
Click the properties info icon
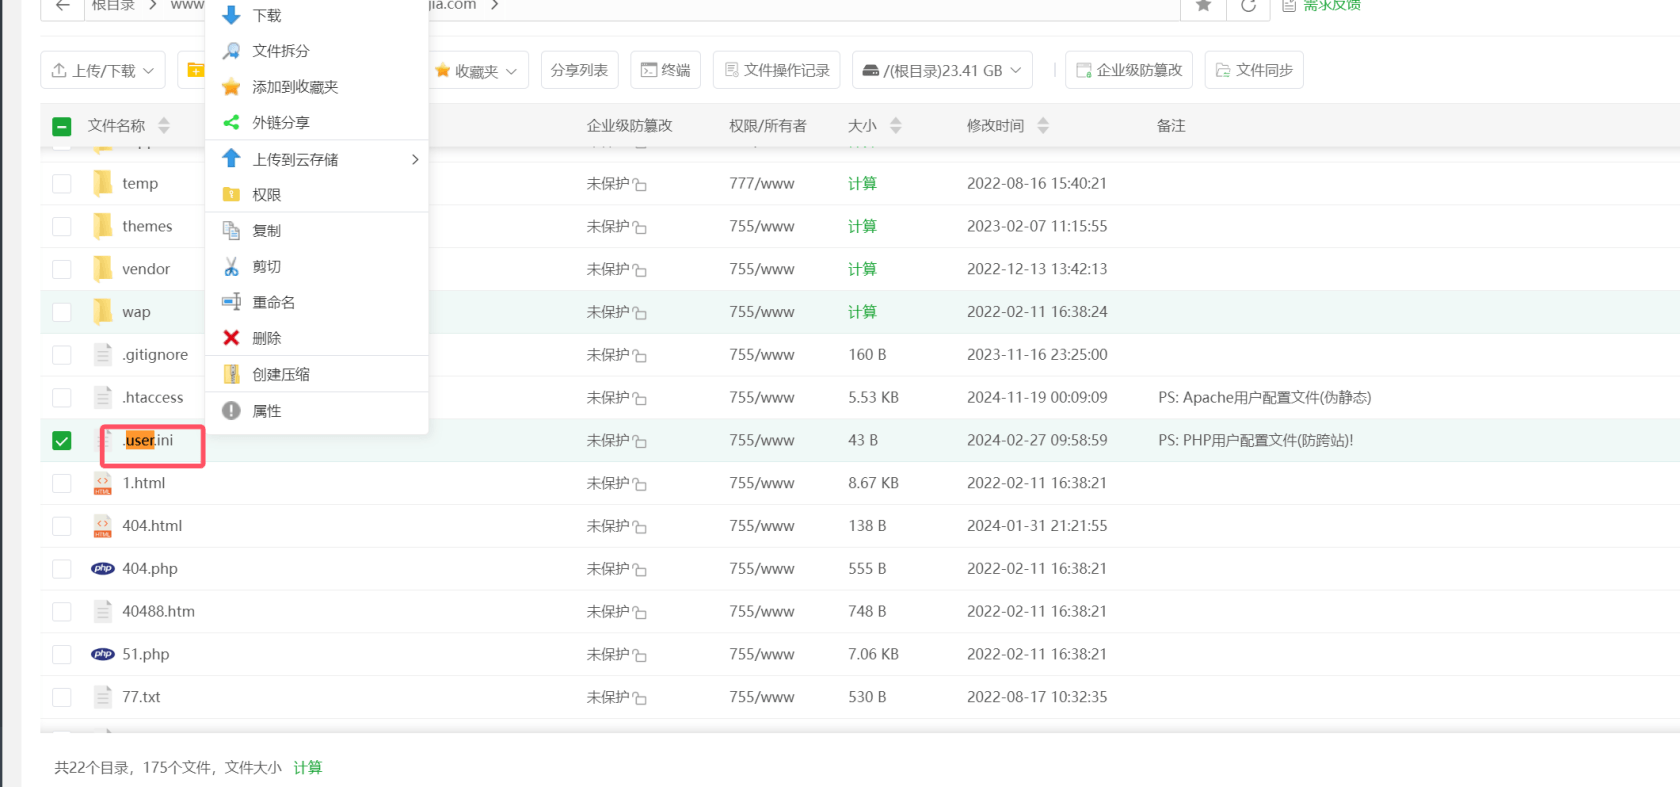231,410
